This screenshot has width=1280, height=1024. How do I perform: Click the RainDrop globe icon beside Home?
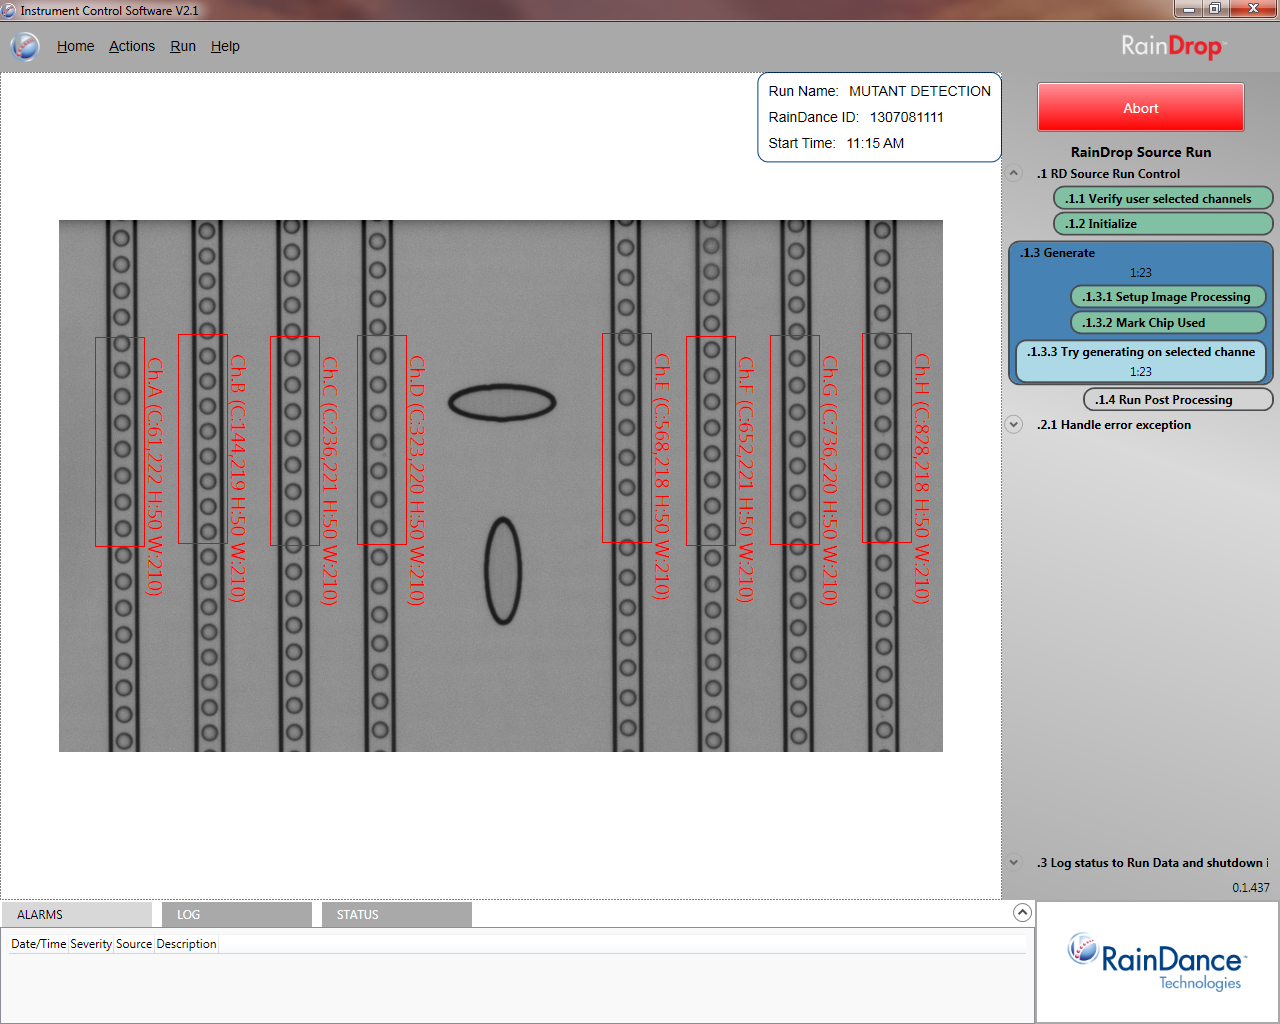pyautogui.click(x=24, y=46)
